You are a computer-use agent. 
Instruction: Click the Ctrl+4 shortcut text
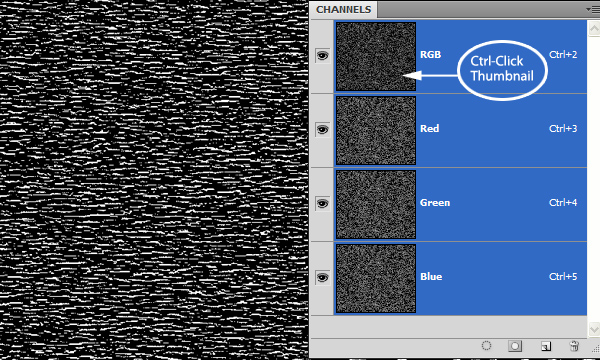[x=563, y=202]
